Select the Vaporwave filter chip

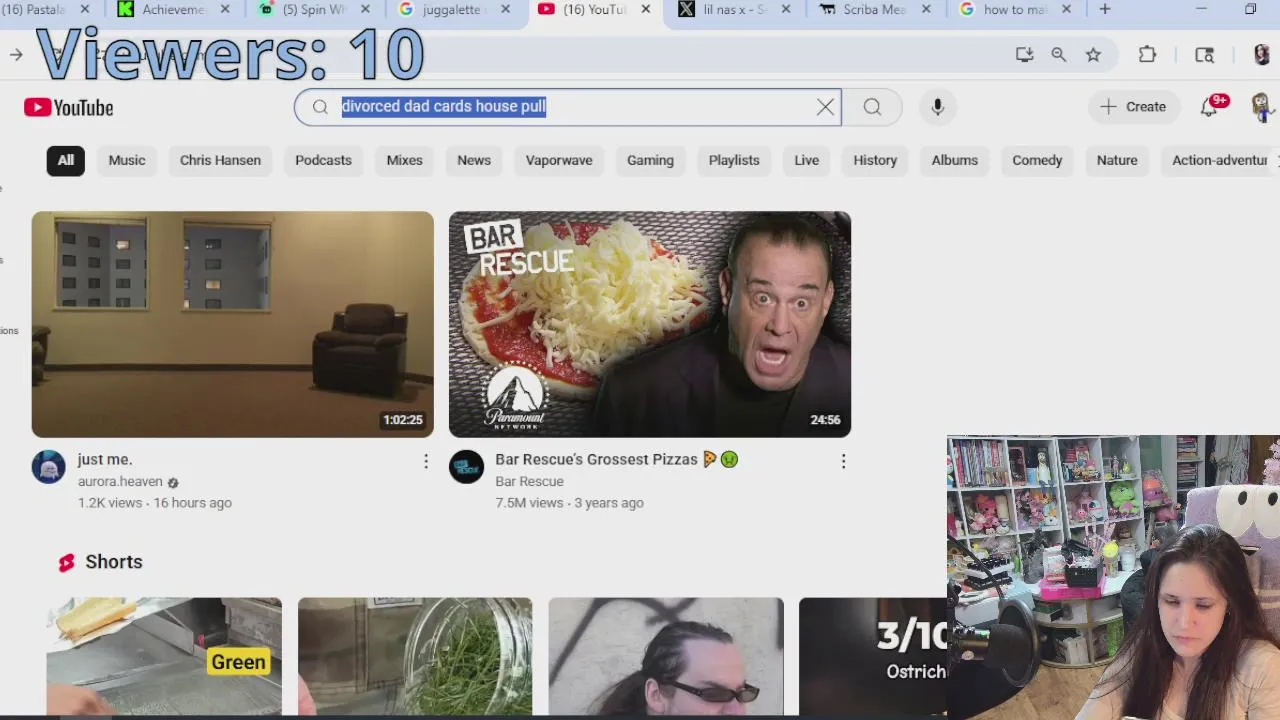559,160
